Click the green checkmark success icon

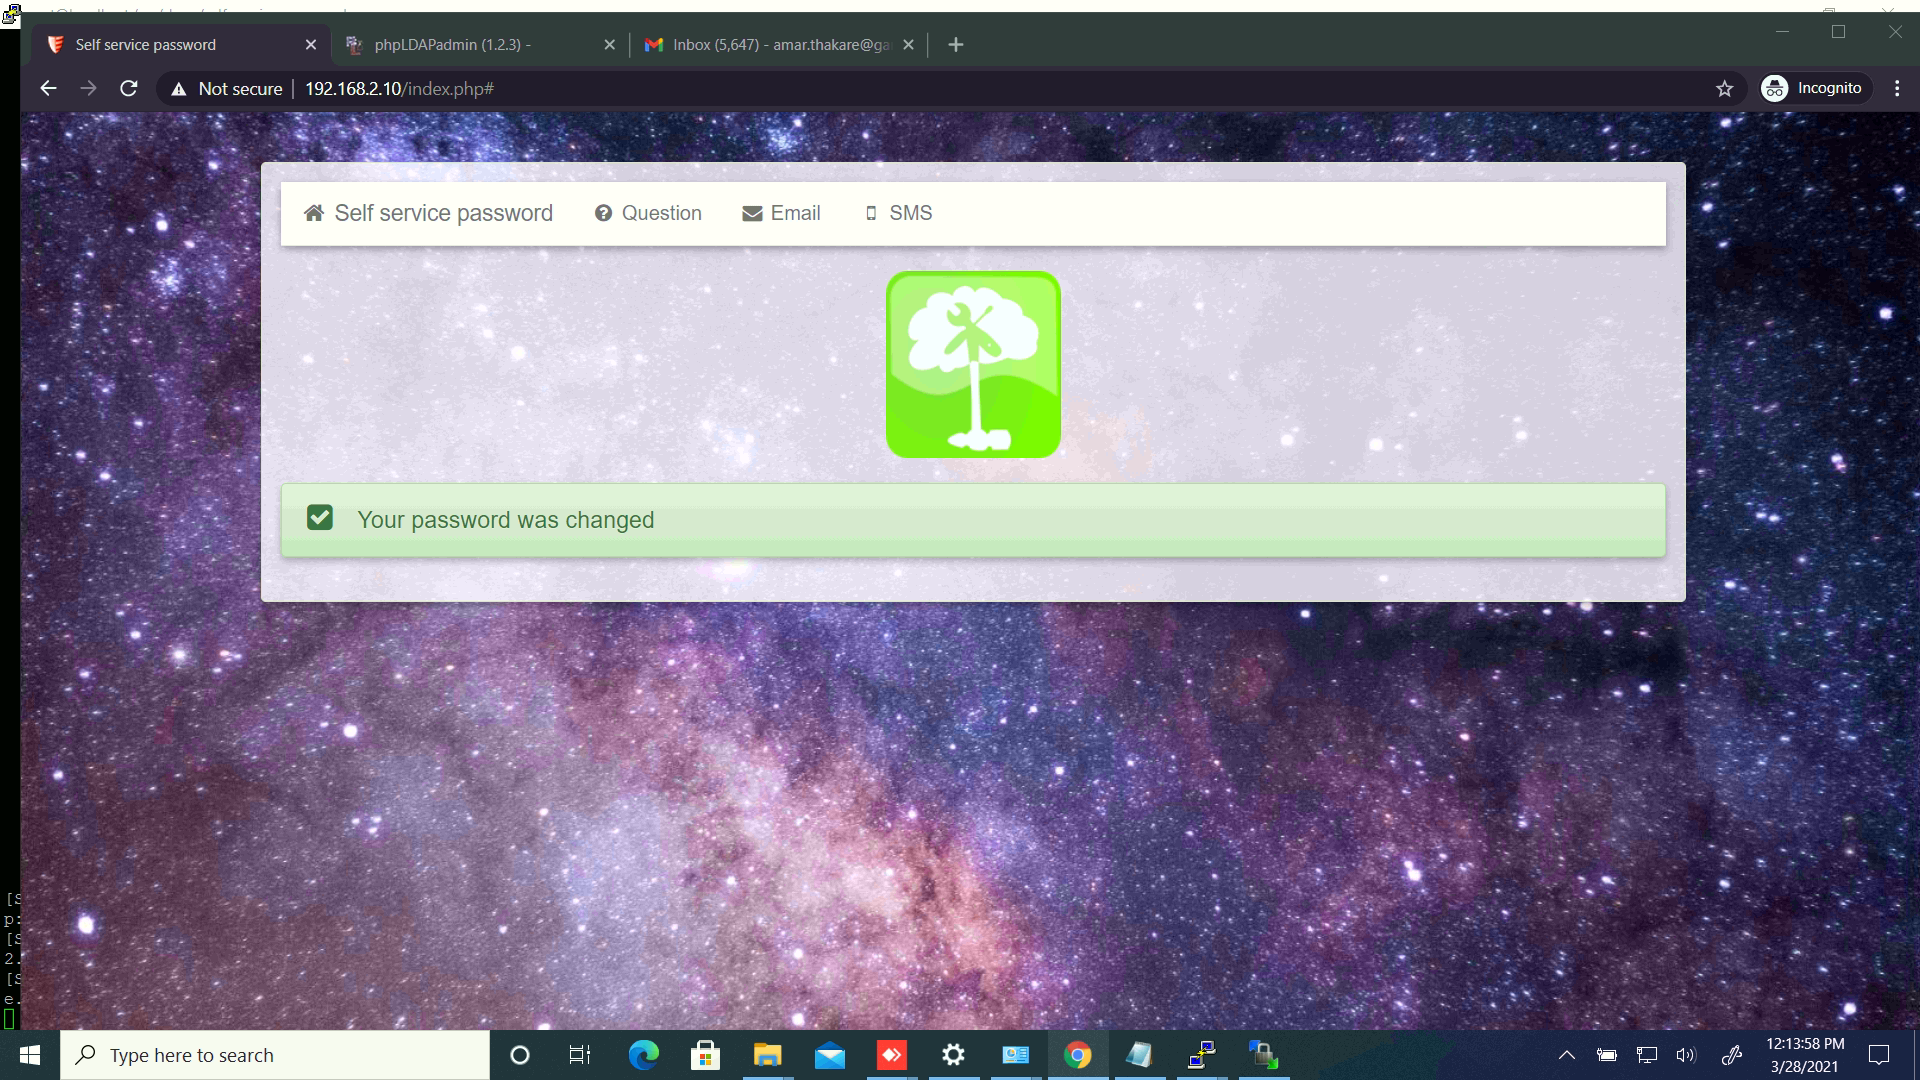click(320, 517)
